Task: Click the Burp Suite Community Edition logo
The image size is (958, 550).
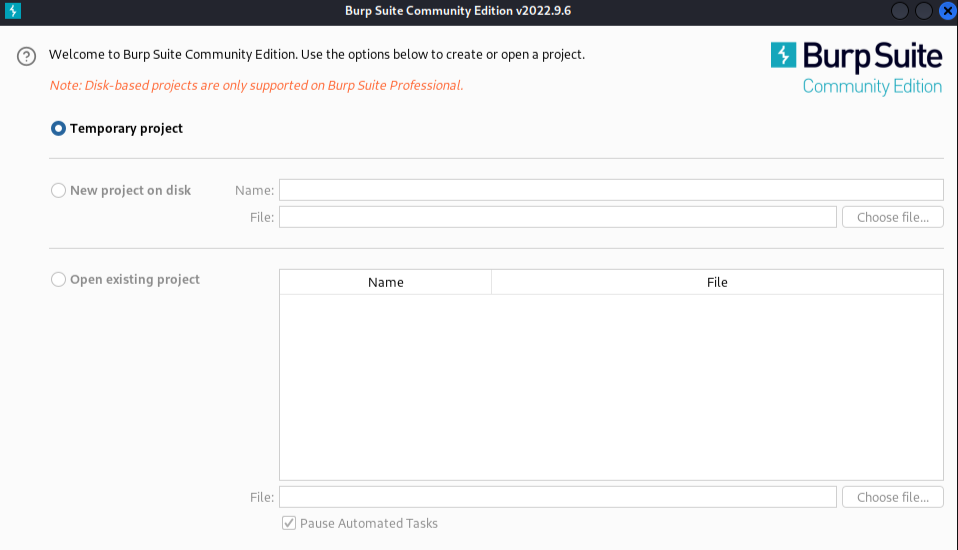Action: pyautogui.click(x=856, y=68)
